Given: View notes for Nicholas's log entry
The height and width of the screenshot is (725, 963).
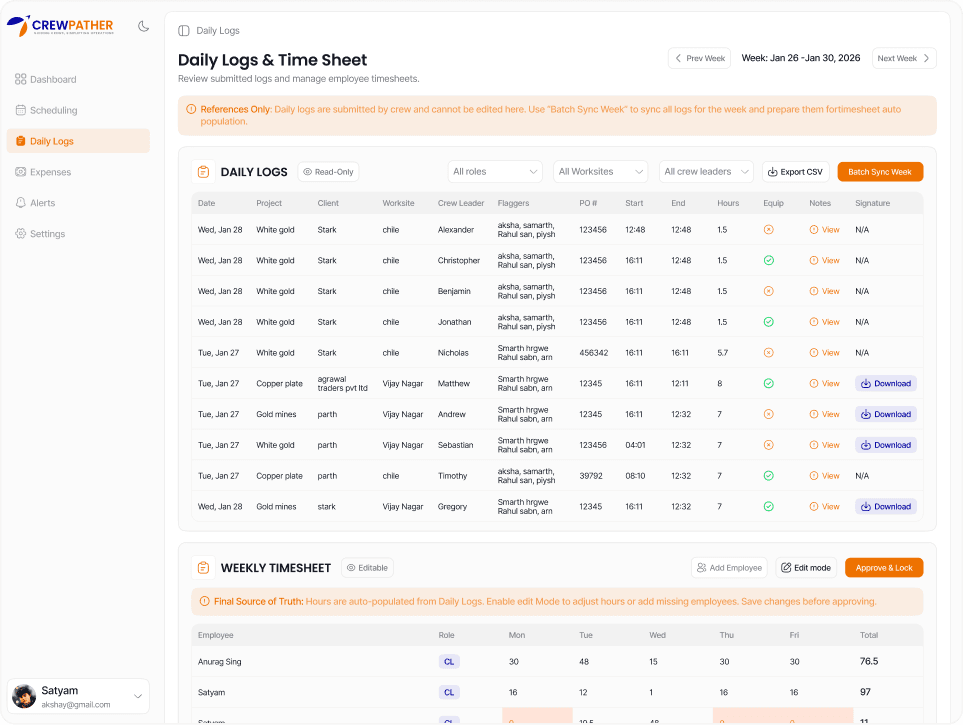Looking at the screenshot, I should coord(825,353).
